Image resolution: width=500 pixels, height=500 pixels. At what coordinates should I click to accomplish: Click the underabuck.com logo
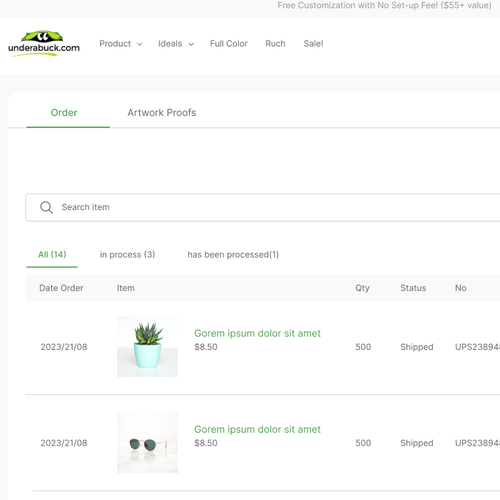[44, 44]
